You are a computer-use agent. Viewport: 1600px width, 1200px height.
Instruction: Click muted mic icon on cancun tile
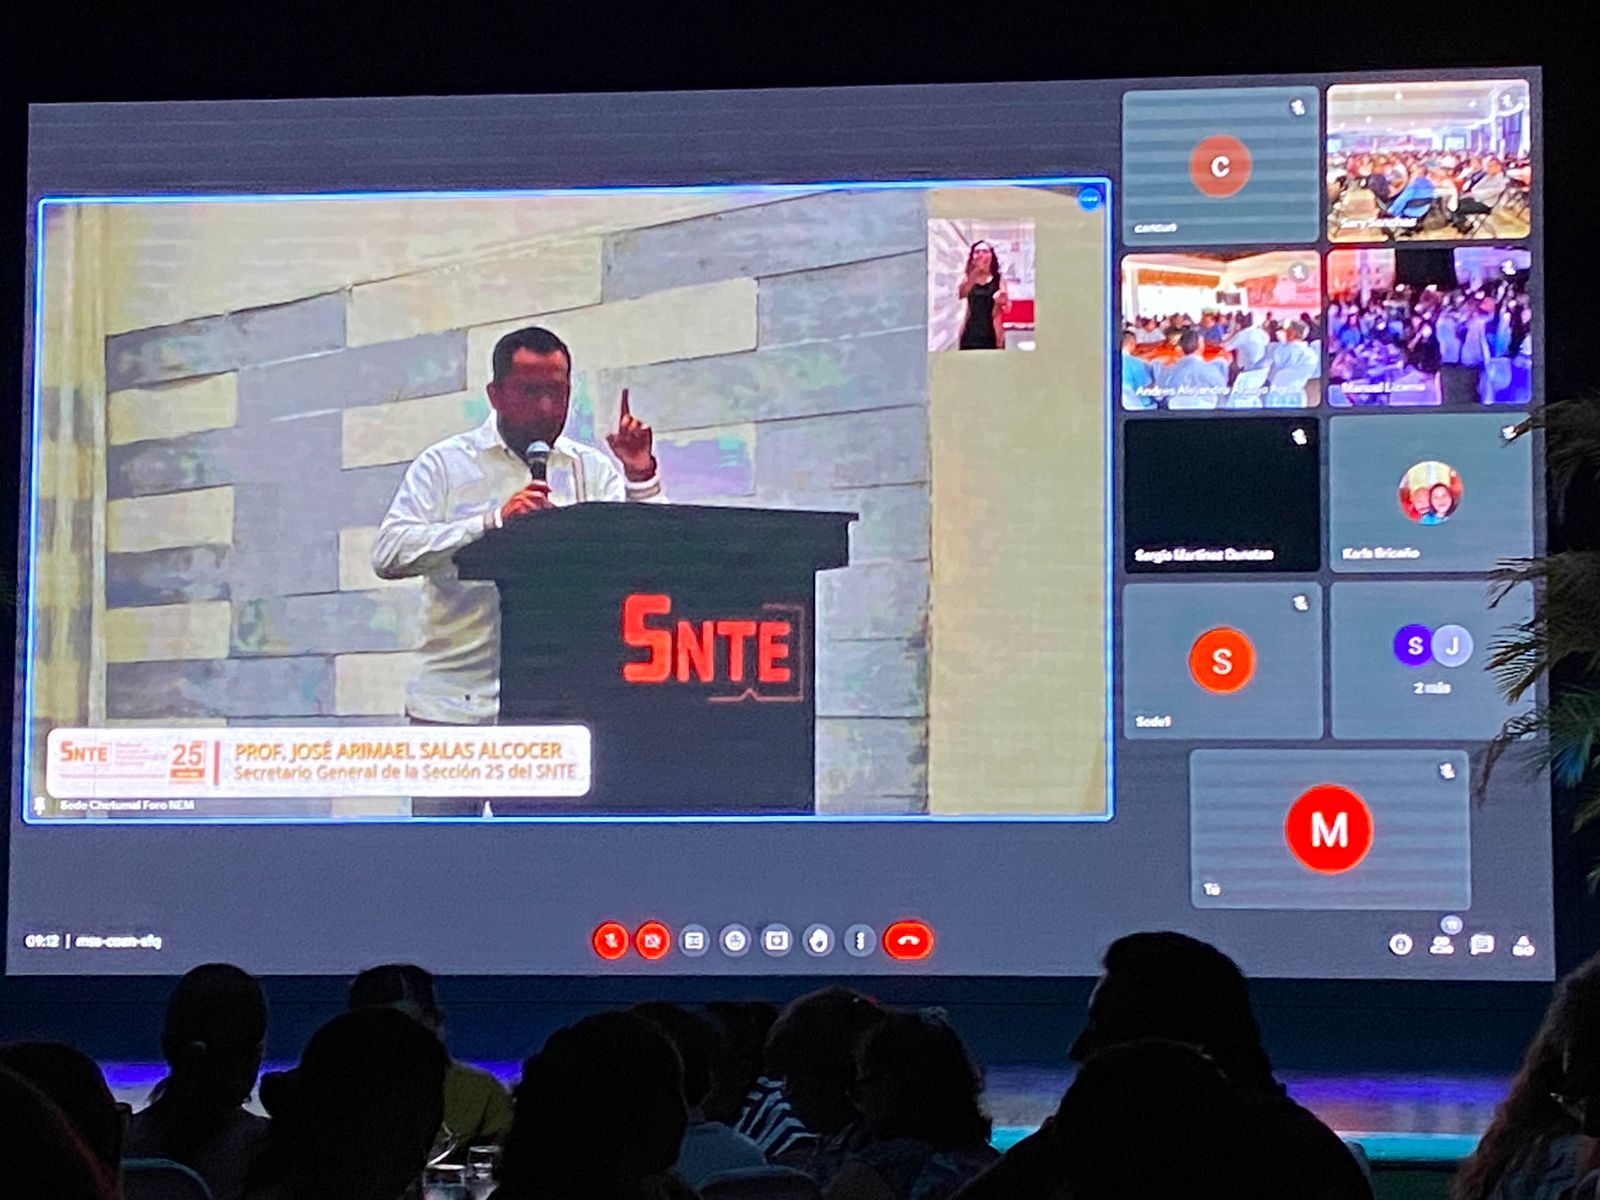(1297, 107)
